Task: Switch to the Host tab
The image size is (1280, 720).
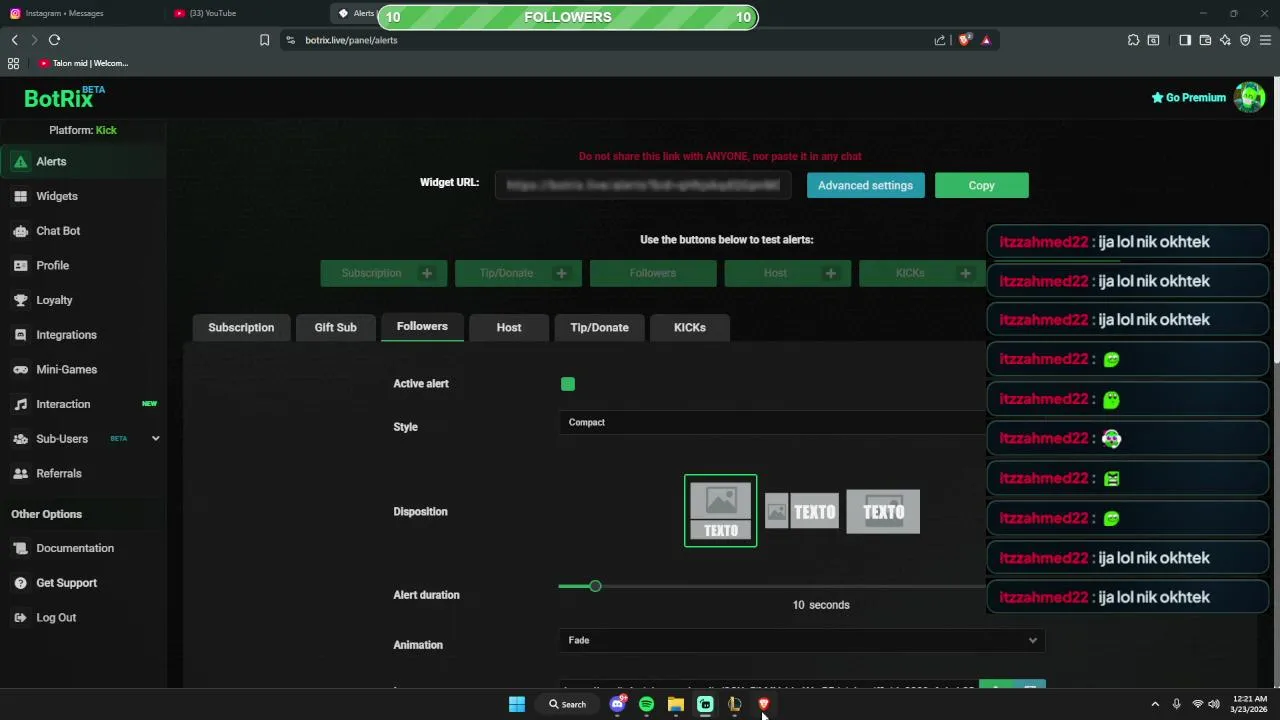Action: pyautogui.click(x=509, y=327)
